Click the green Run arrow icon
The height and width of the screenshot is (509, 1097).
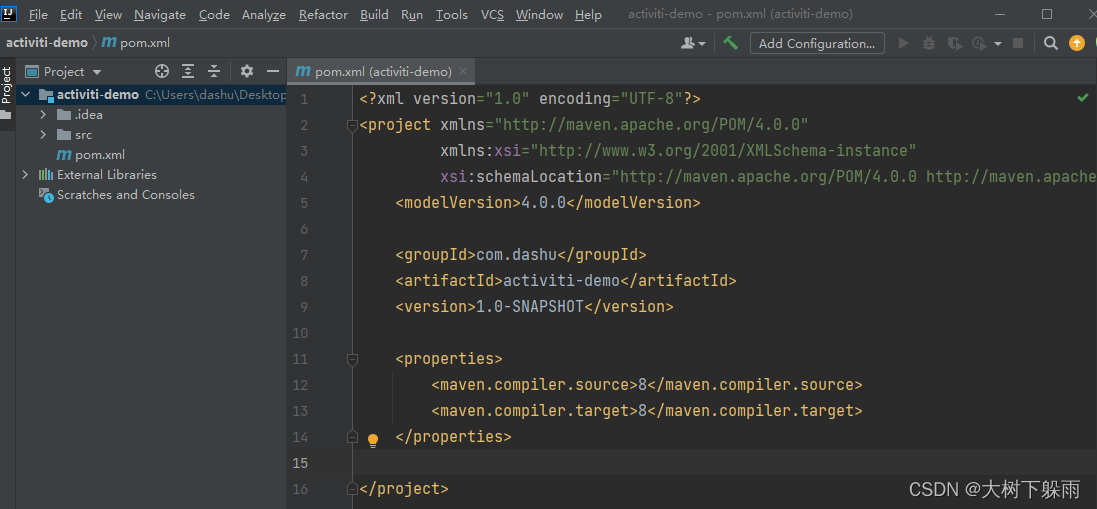pyautogui.click(x=903, y=43)
